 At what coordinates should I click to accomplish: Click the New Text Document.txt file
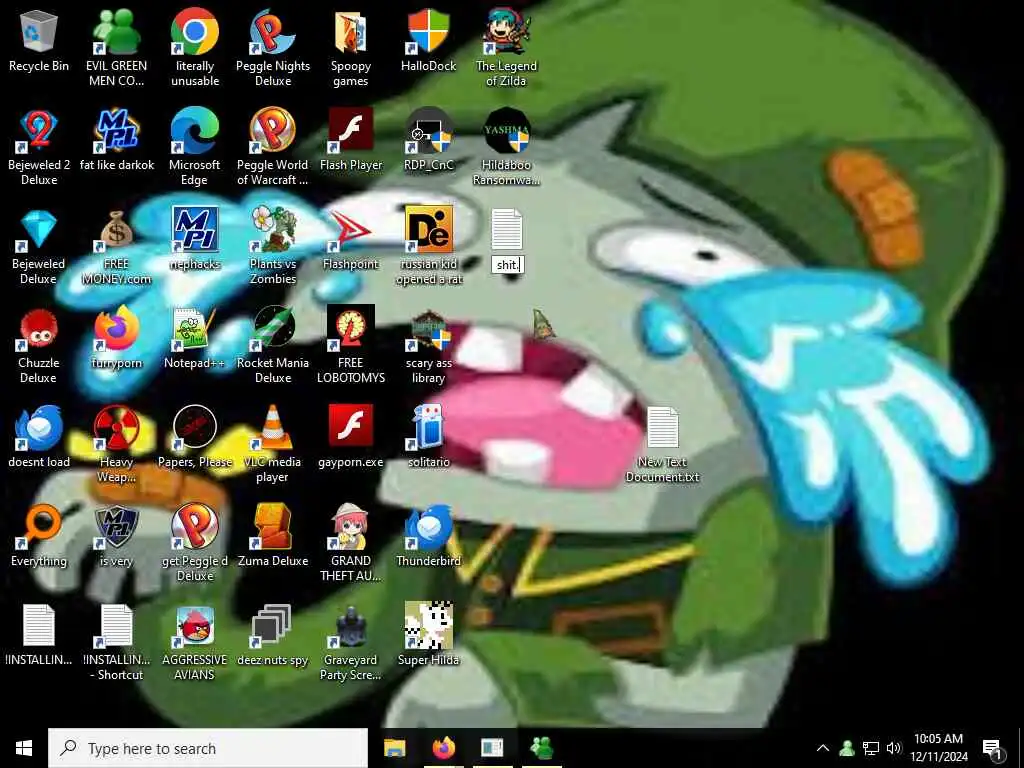662,428
